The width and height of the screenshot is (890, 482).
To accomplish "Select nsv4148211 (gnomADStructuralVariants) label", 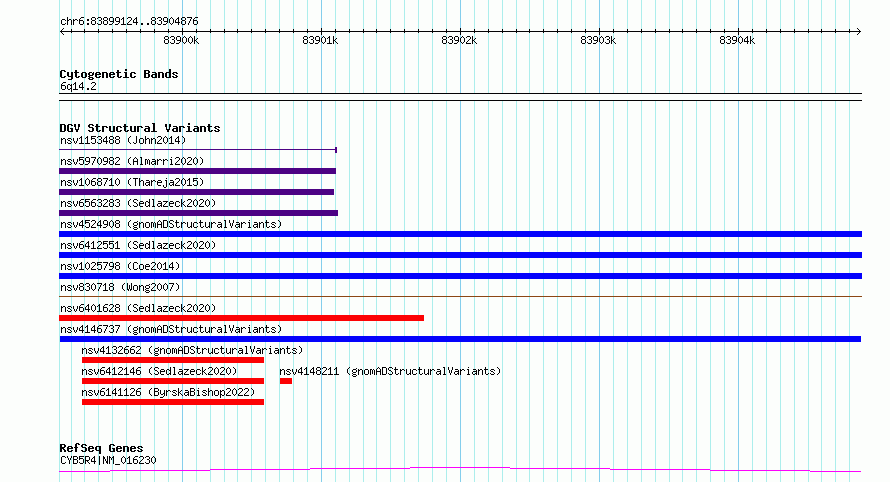I will (x=390, y=371).
